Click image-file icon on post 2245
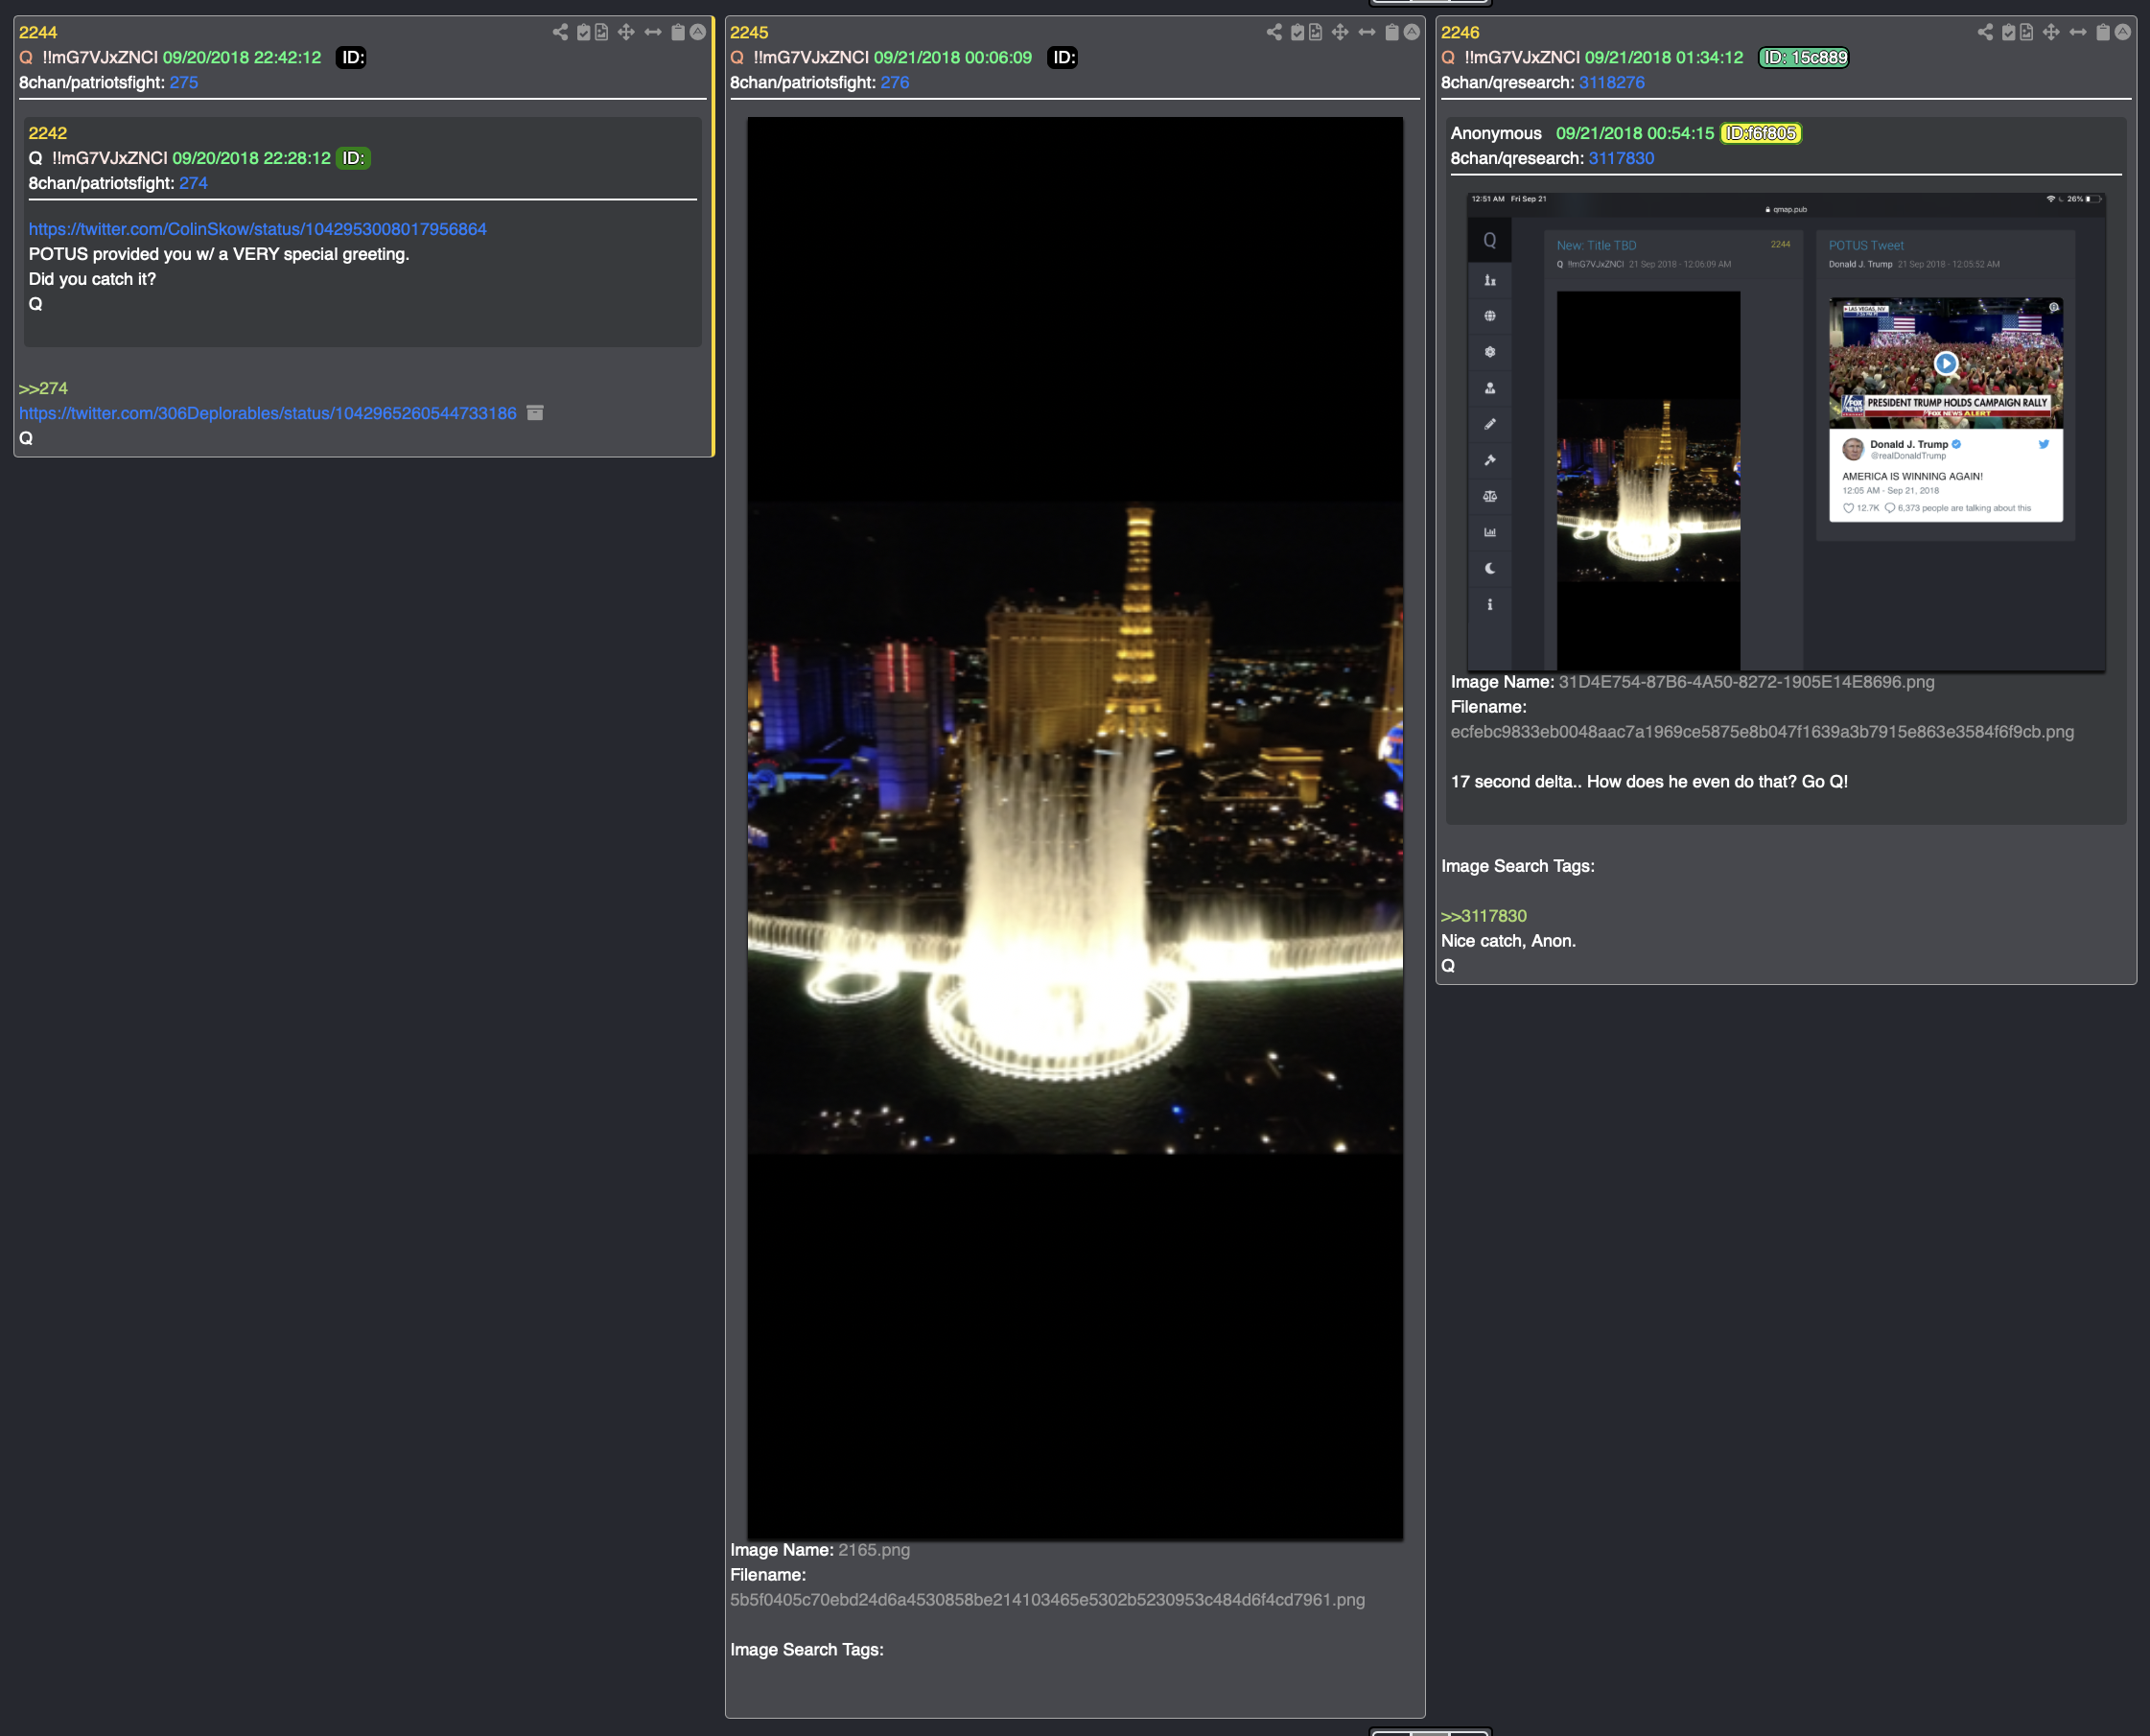The width and height of the screenshot is (2150, 1736). pos(1315,32)
